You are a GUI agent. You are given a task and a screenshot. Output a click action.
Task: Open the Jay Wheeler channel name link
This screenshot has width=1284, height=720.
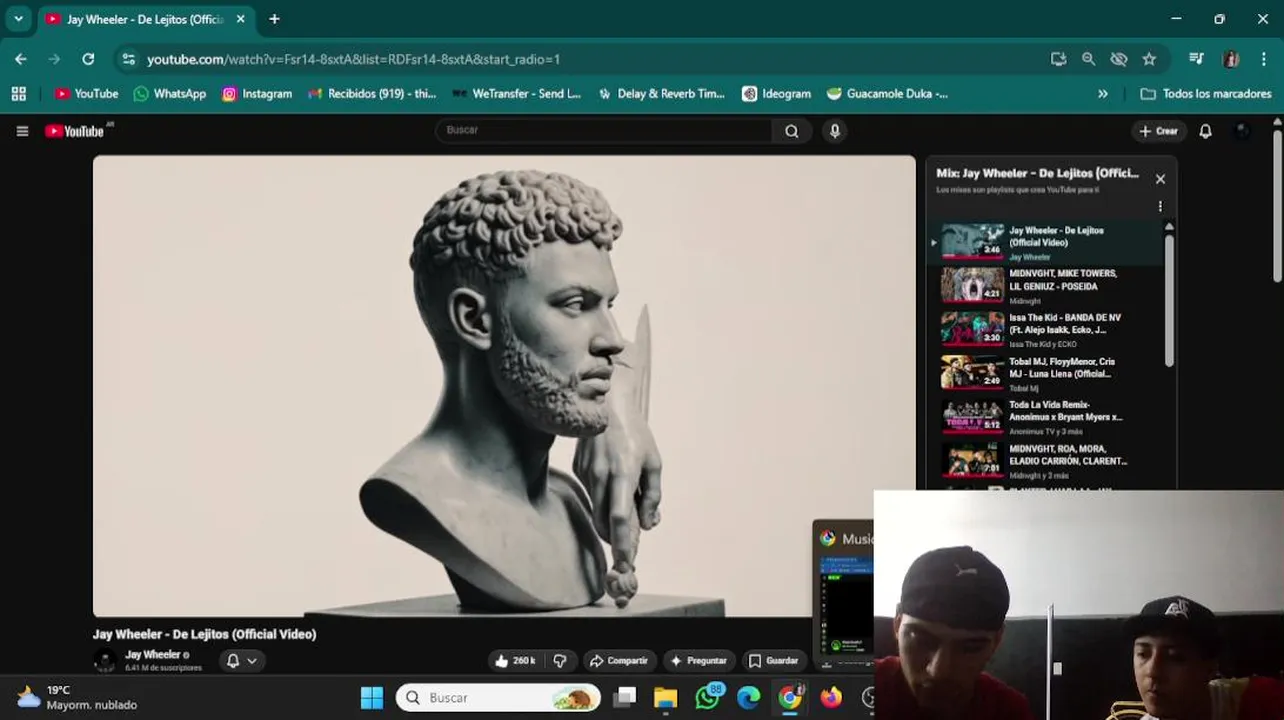[x=152, y=655]
